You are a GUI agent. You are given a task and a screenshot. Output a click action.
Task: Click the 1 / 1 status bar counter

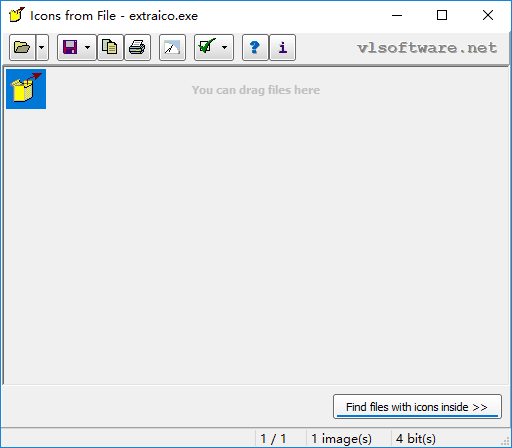tap(273, 439)
